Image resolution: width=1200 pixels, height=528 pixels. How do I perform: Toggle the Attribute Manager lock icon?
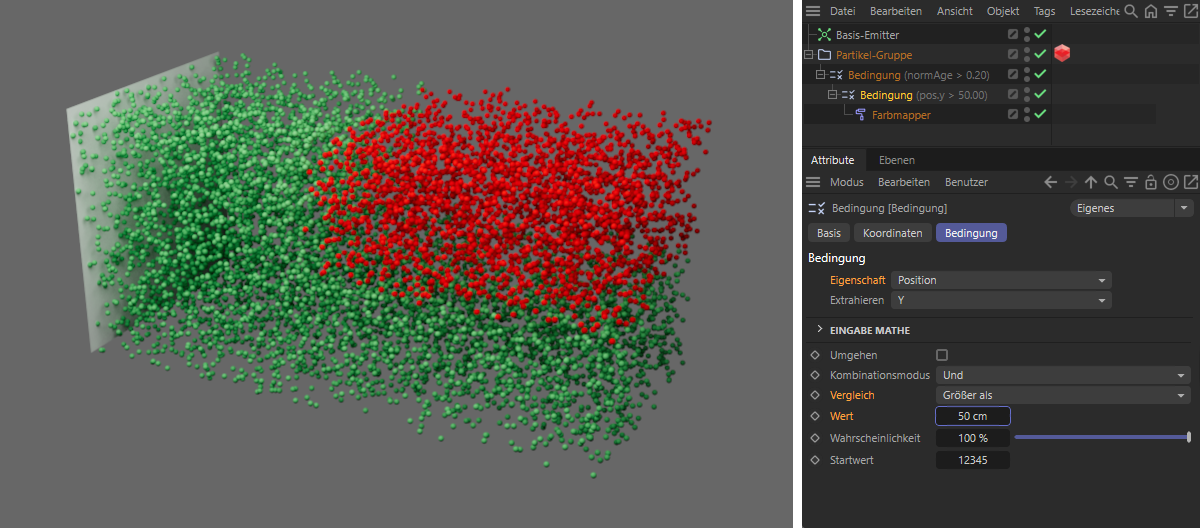(1151, 182)
